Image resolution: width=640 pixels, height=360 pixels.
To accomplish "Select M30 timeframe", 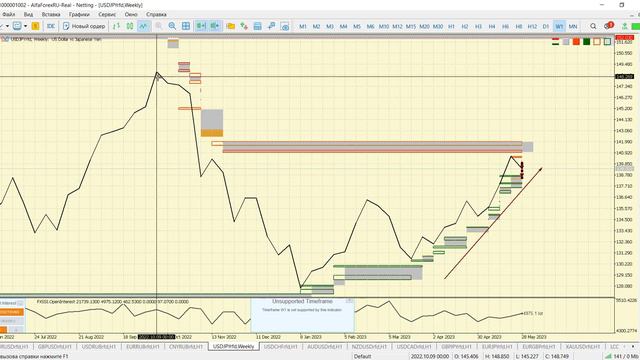I will 438,26.
